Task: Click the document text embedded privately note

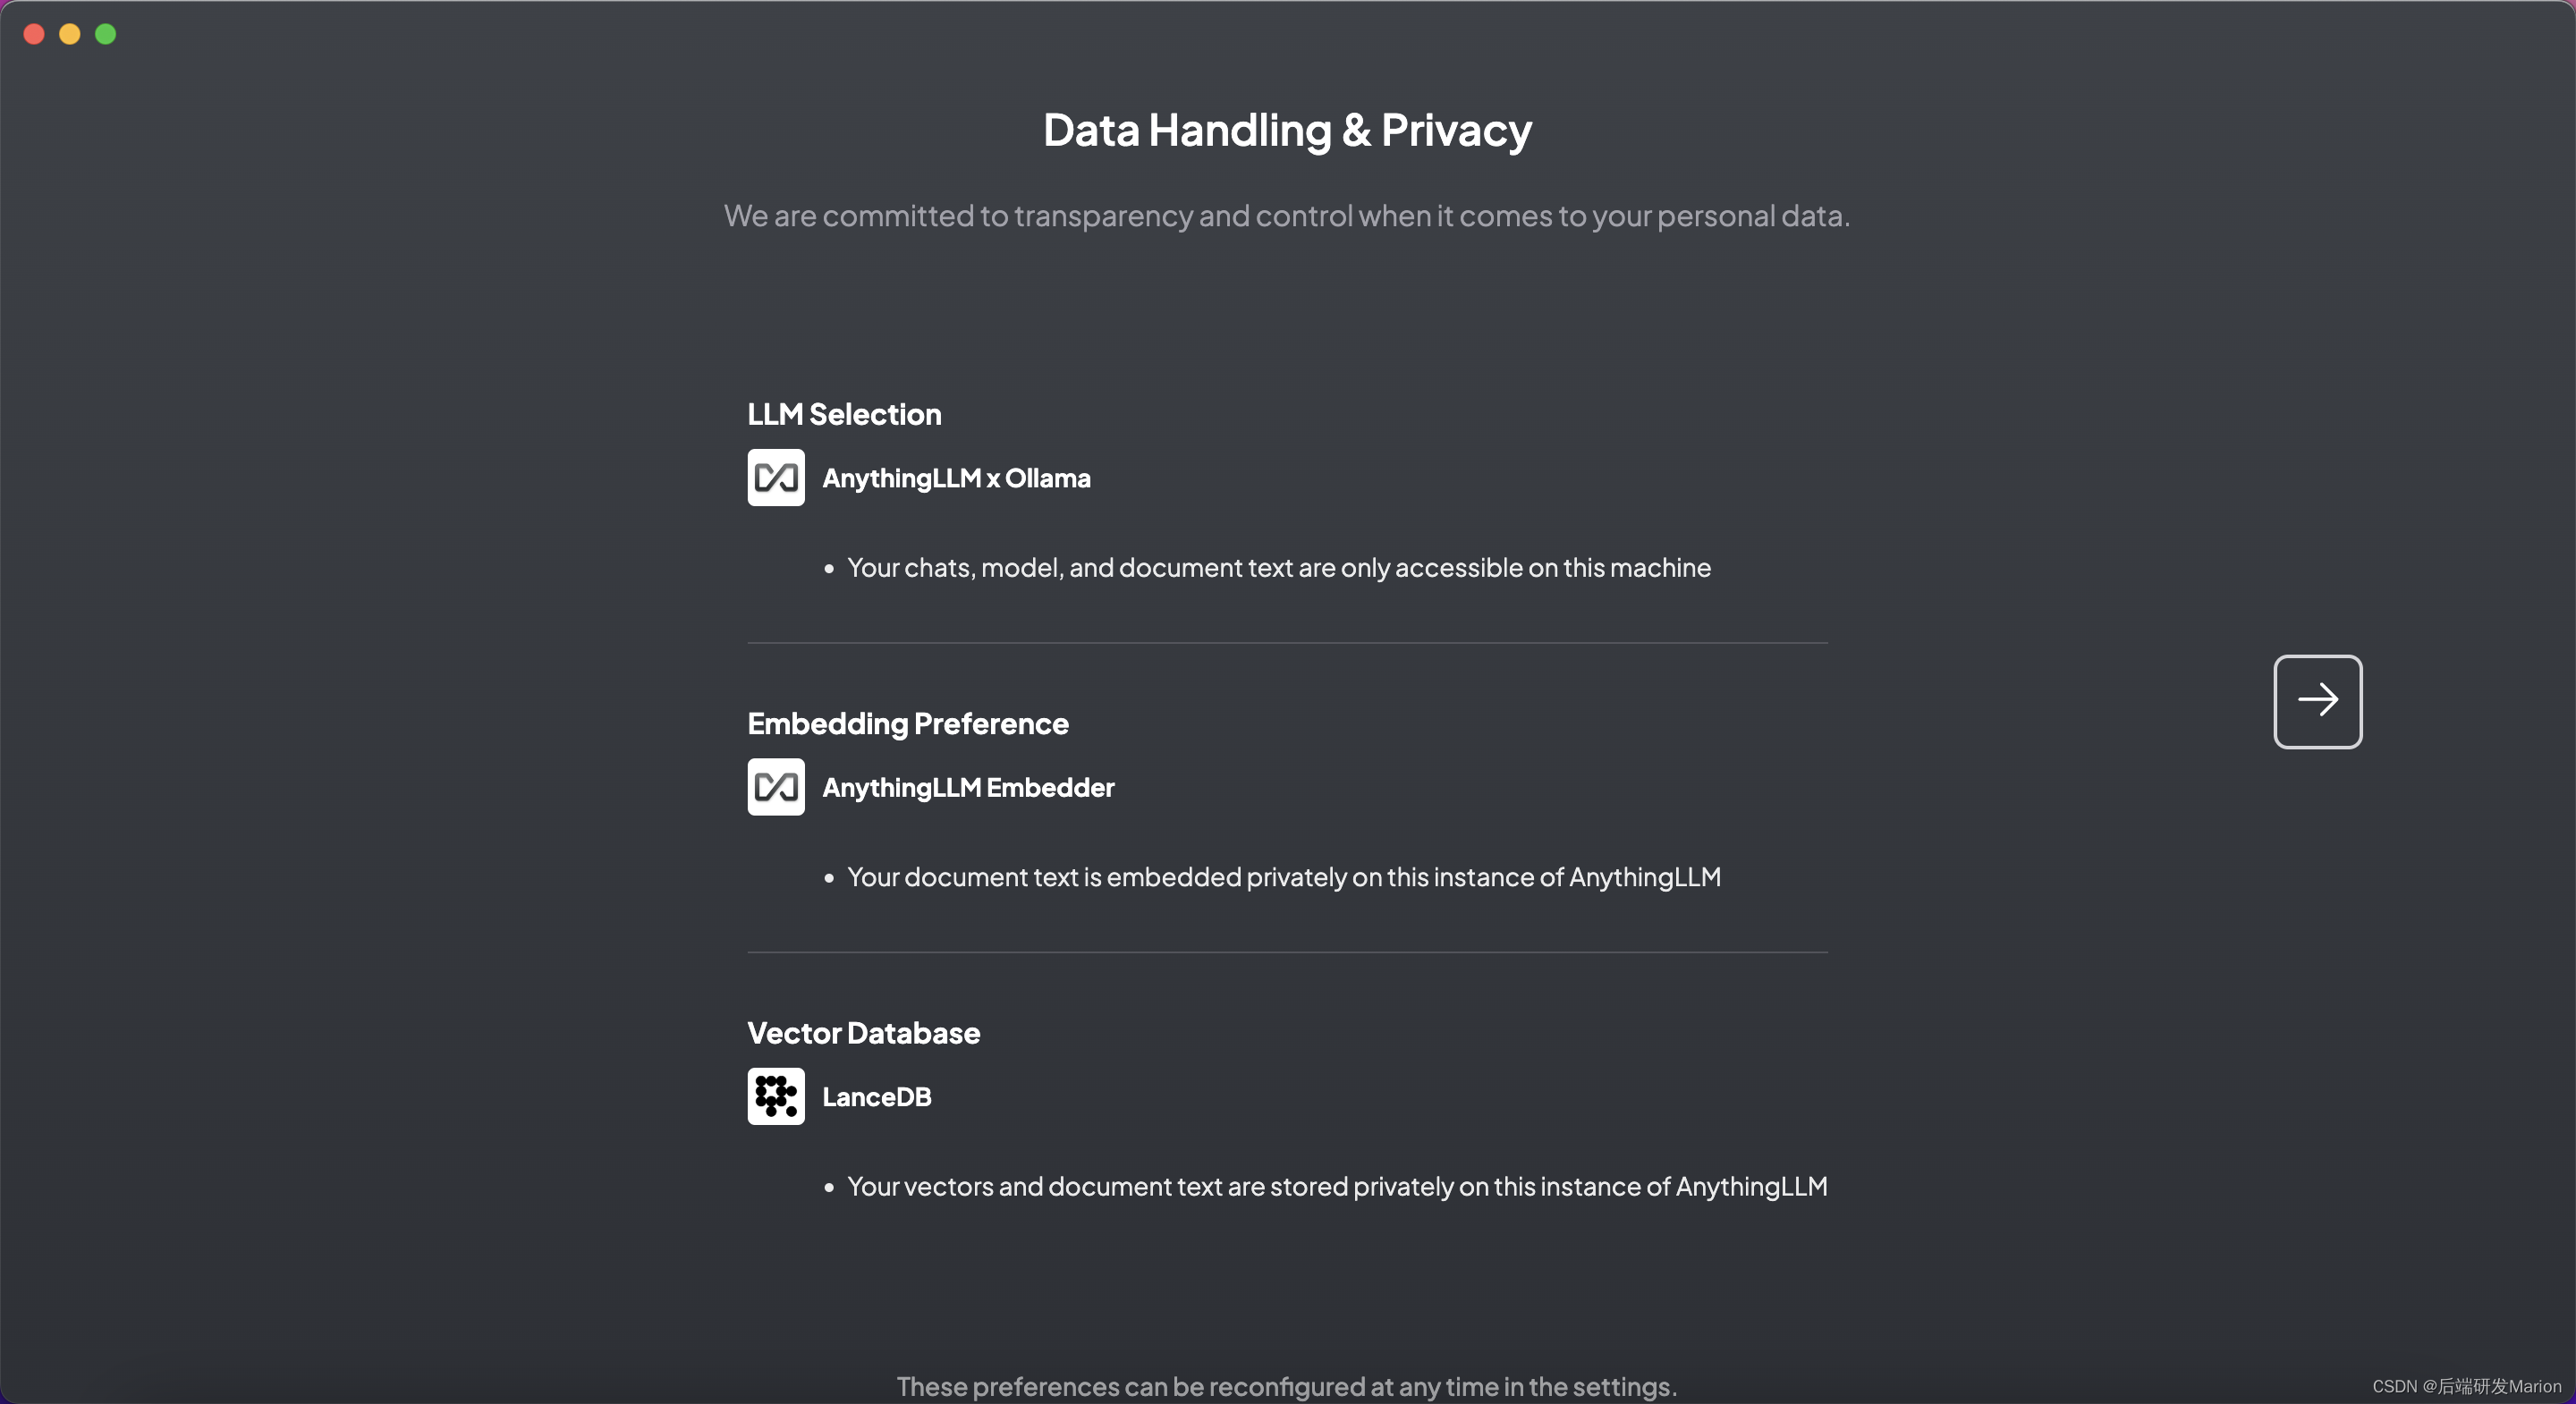Action: (1284, 877)
